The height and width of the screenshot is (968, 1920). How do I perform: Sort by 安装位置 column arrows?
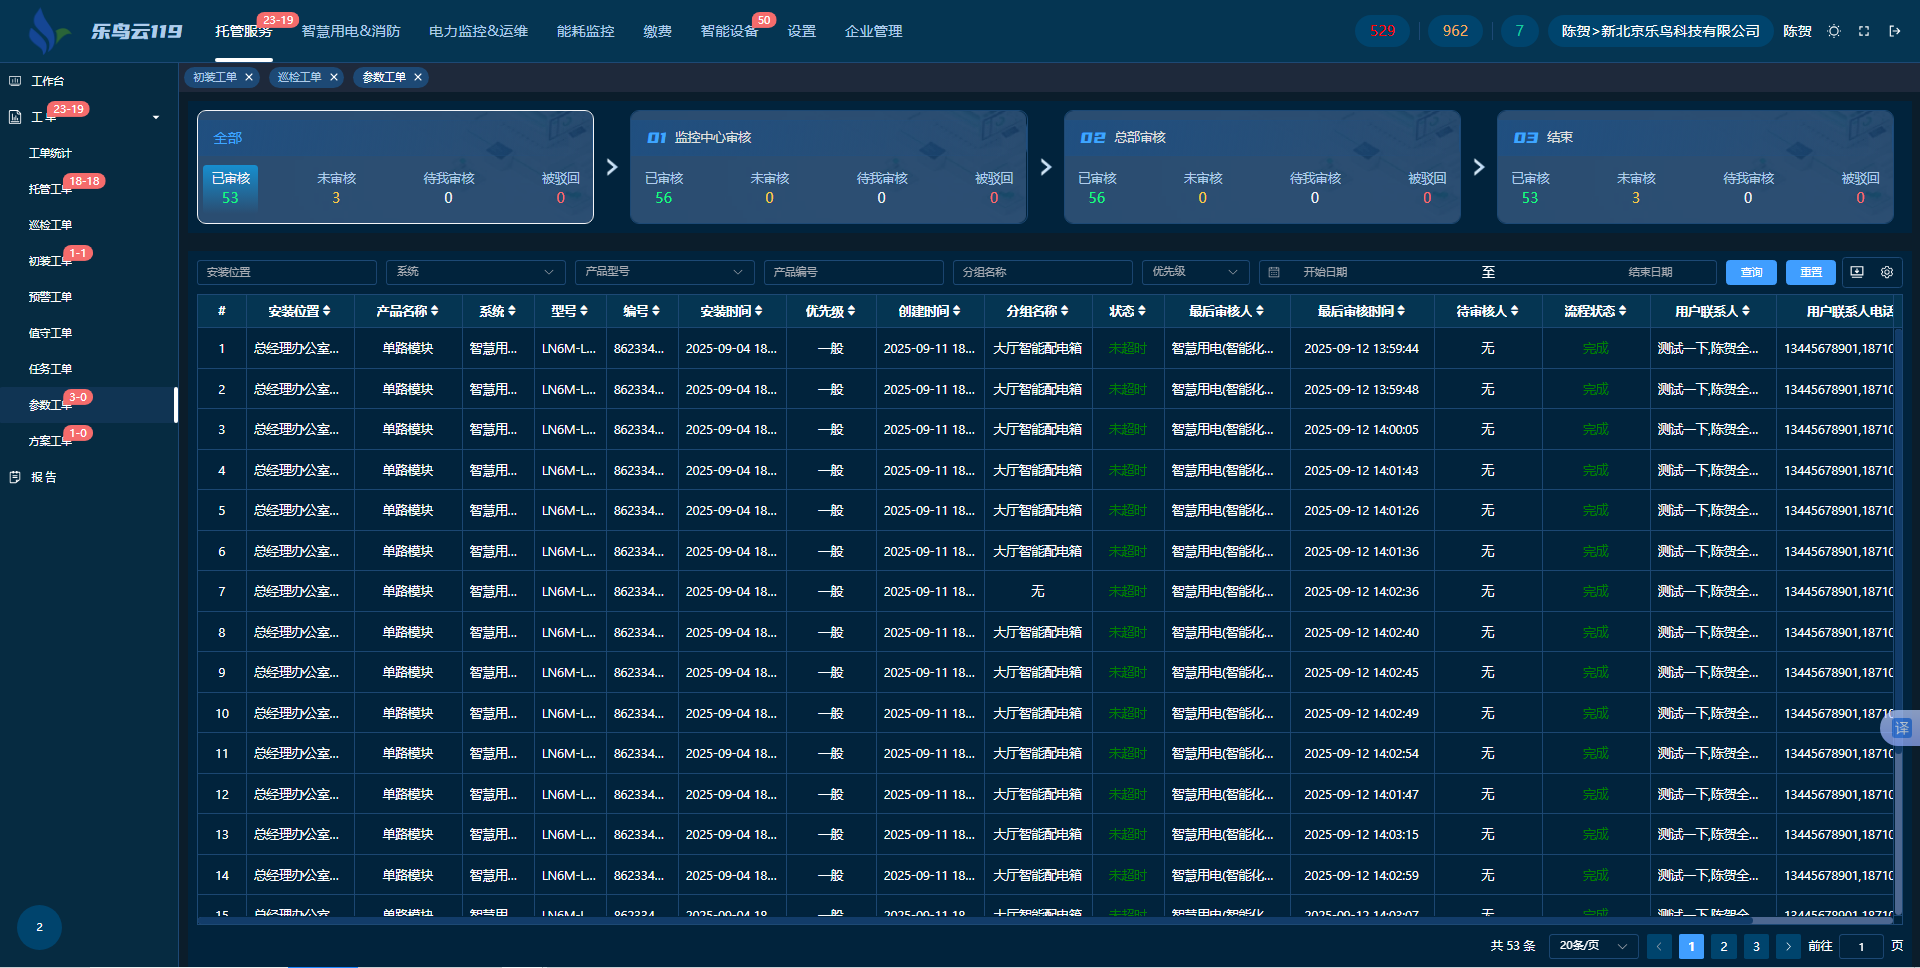[326, 311]
